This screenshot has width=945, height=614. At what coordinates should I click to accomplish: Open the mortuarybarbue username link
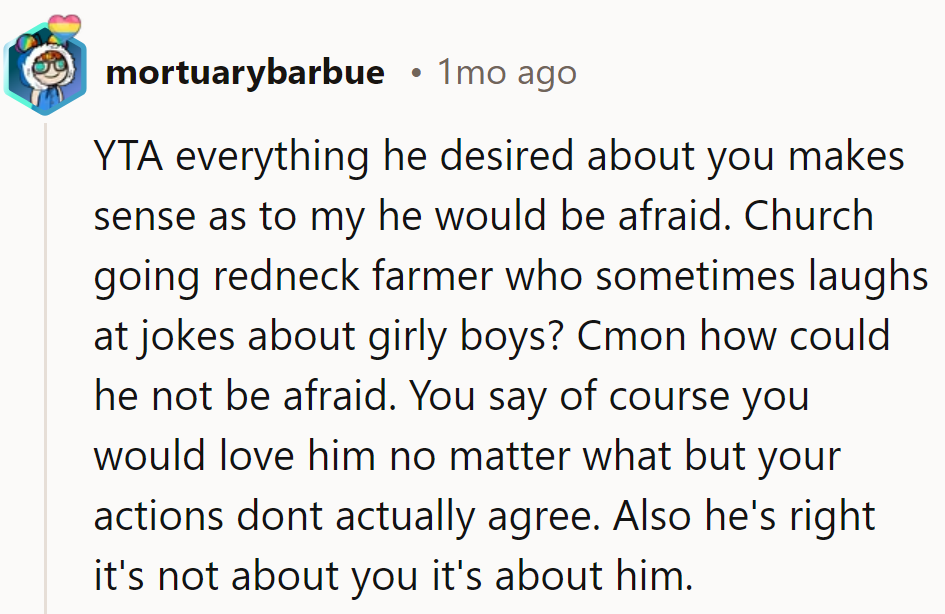point(245,73)
